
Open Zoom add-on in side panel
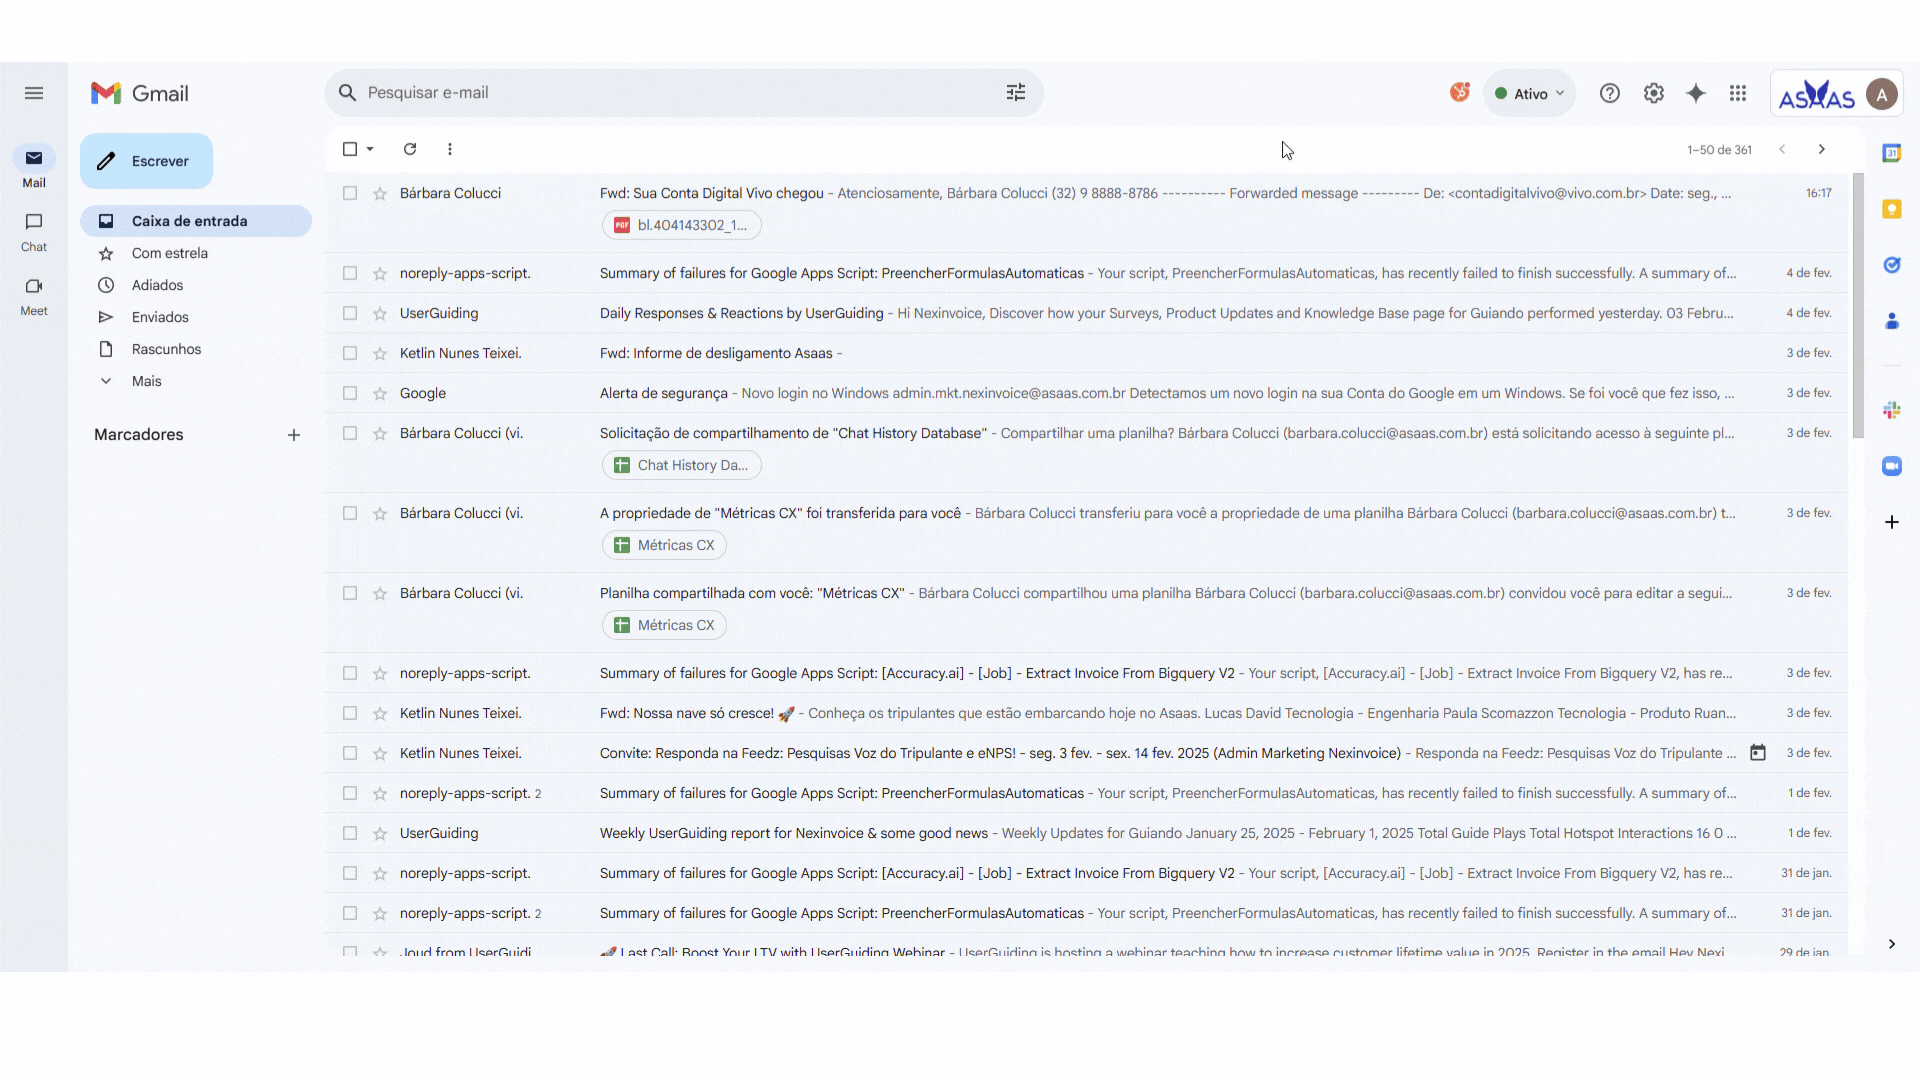[1892, 466]
